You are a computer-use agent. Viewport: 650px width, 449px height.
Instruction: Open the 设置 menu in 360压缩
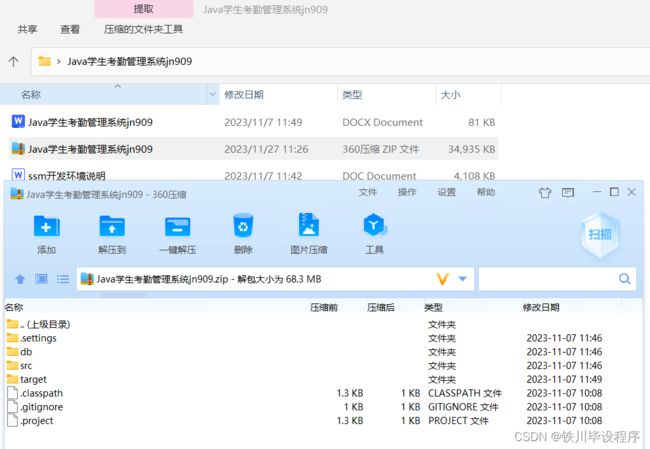pos(446,192)
